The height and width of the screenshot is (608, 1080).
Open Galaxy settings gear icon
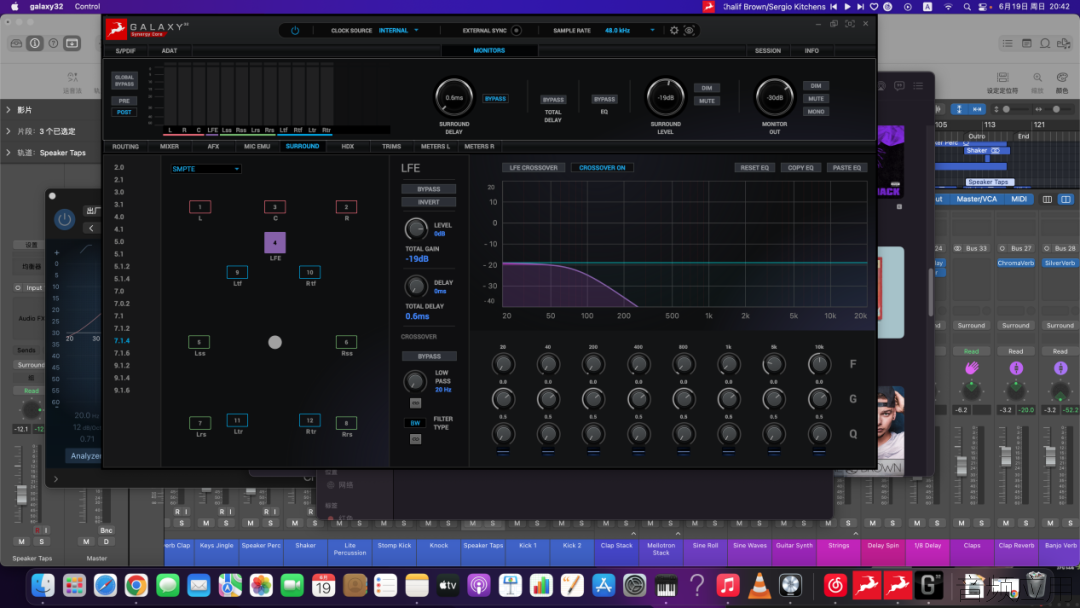674,30
